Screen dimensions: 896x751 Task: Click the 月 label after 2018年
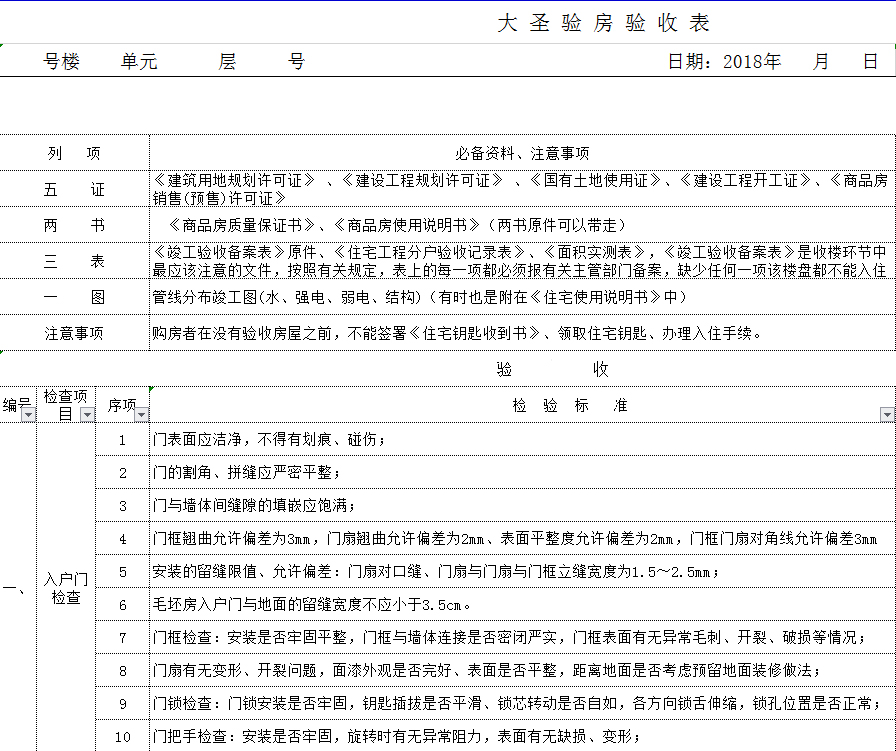pos(821,61)
